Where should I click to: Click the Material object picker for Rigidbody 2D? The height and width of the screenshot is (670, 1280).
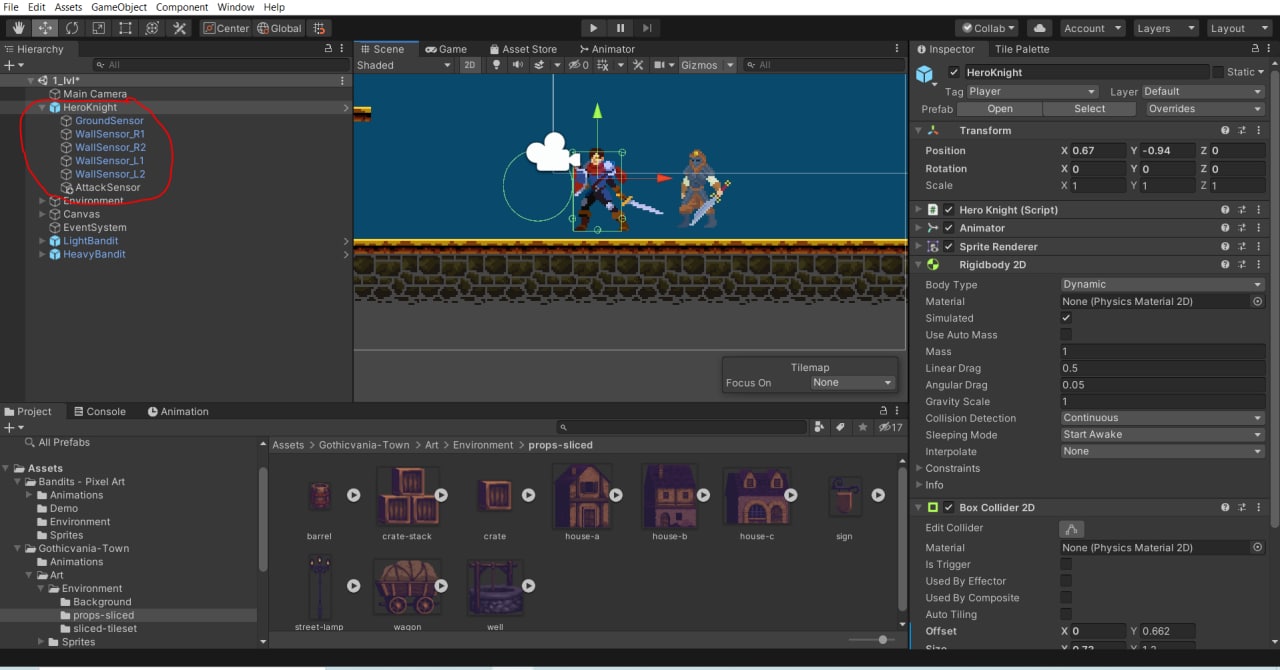[1258, 301]
